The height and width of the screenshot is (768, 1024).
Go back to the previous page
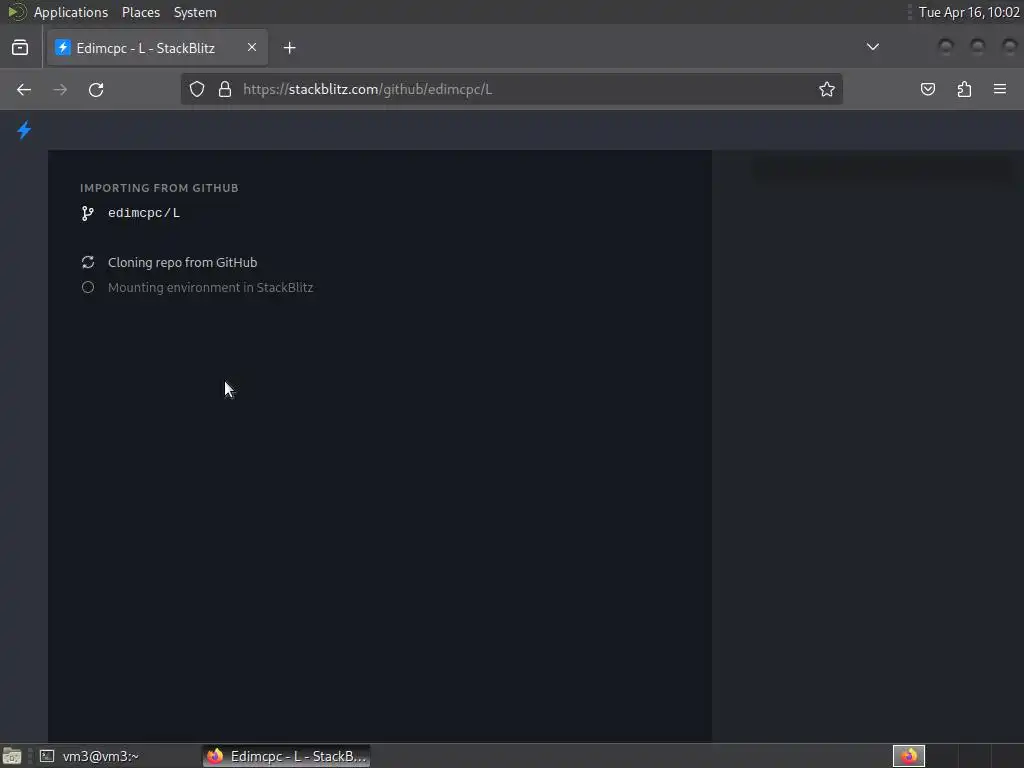click(24, 89)
